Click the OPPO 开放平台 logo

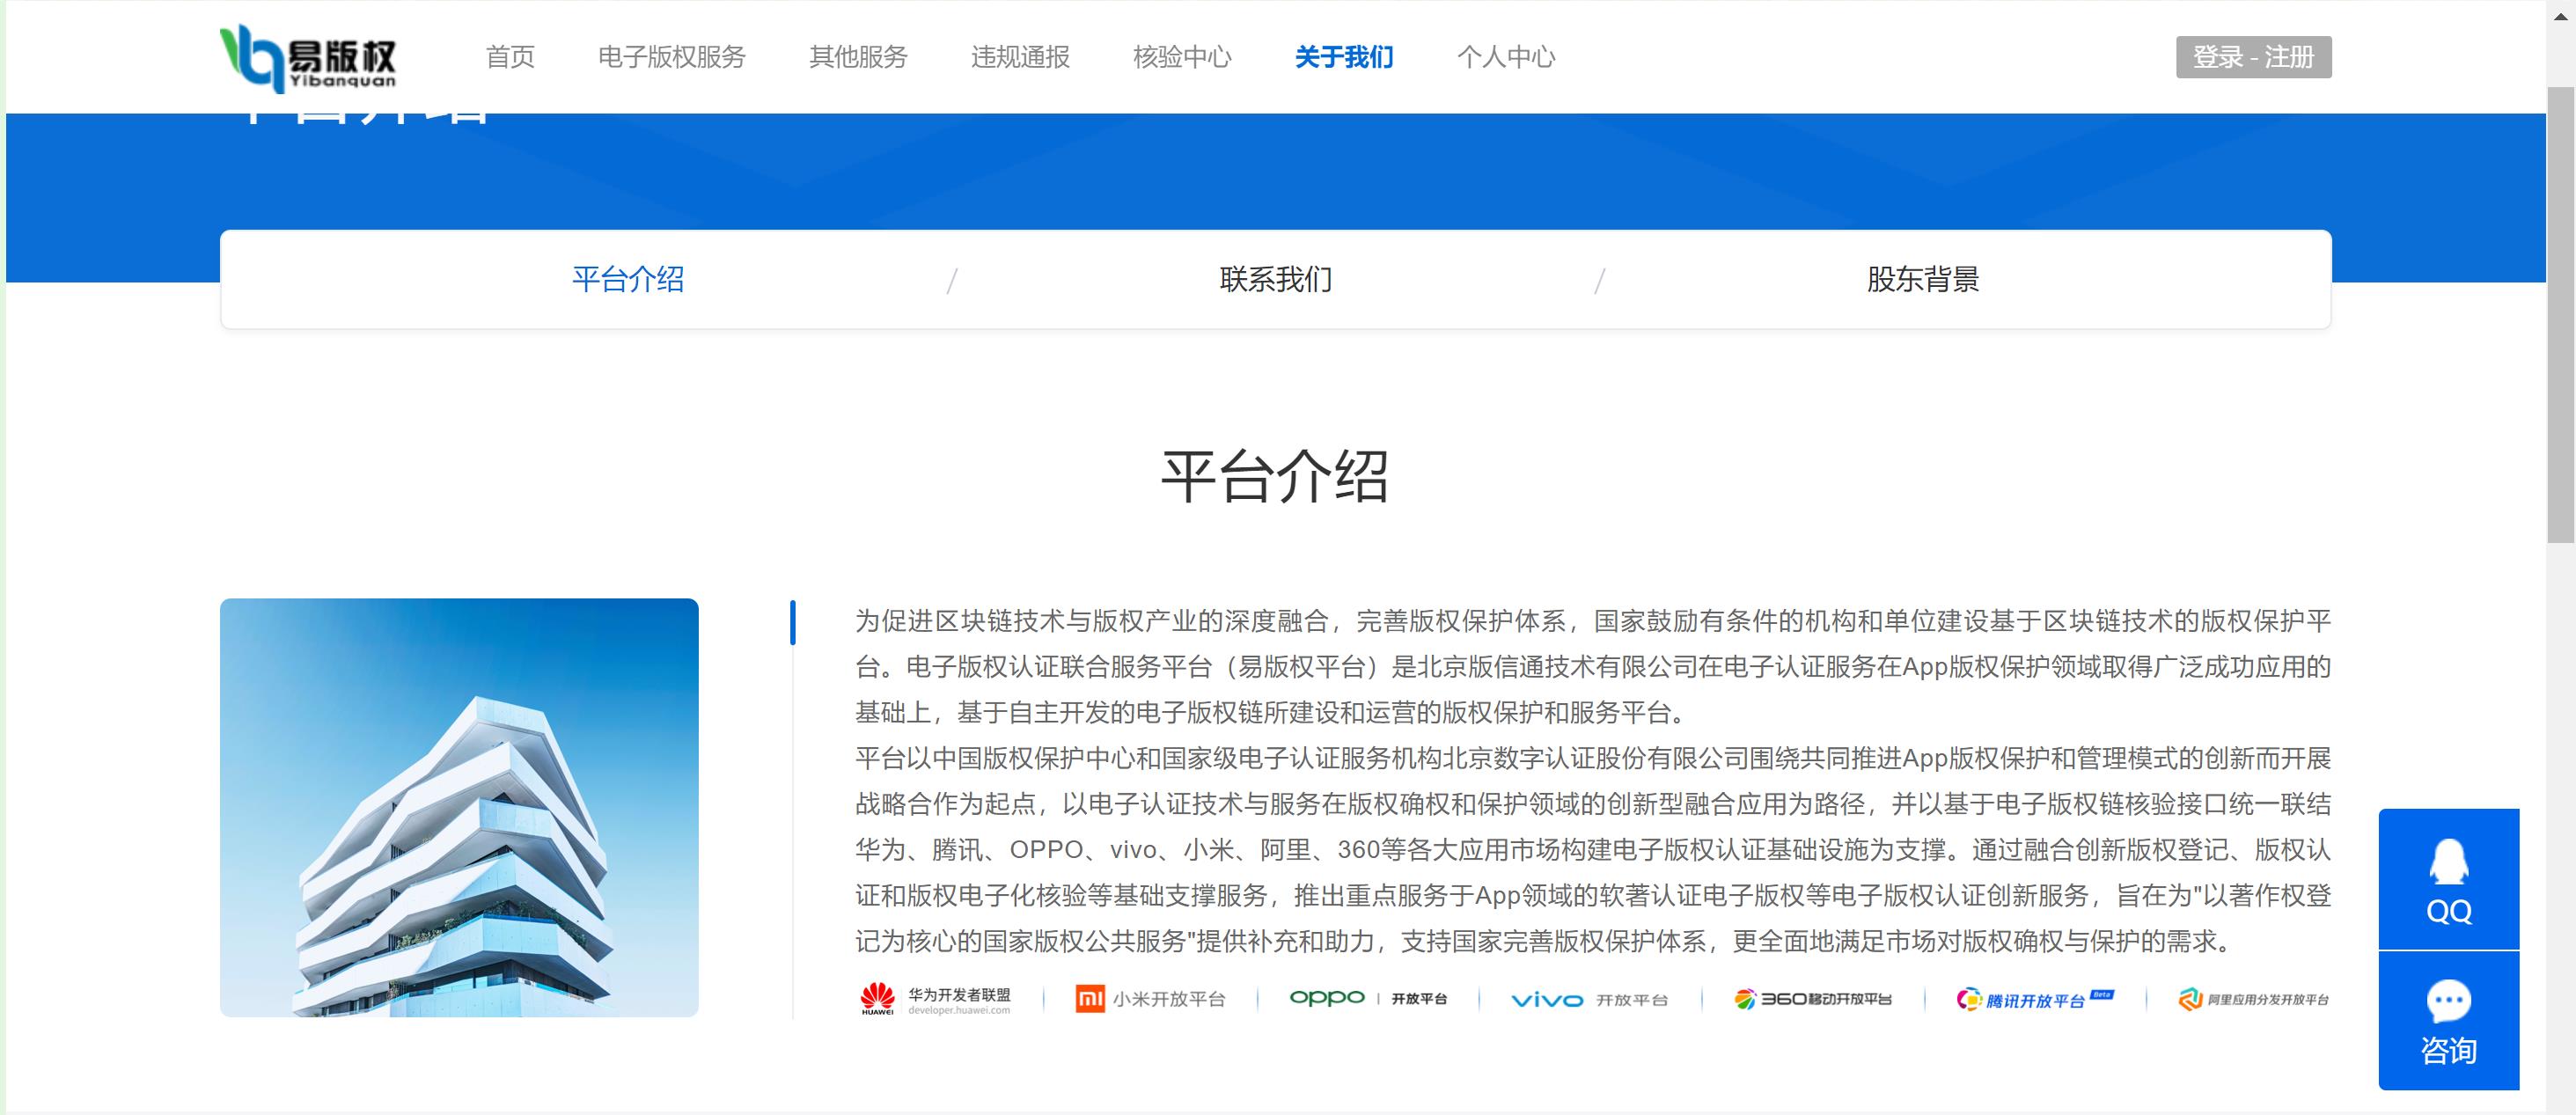point(1368,998)
